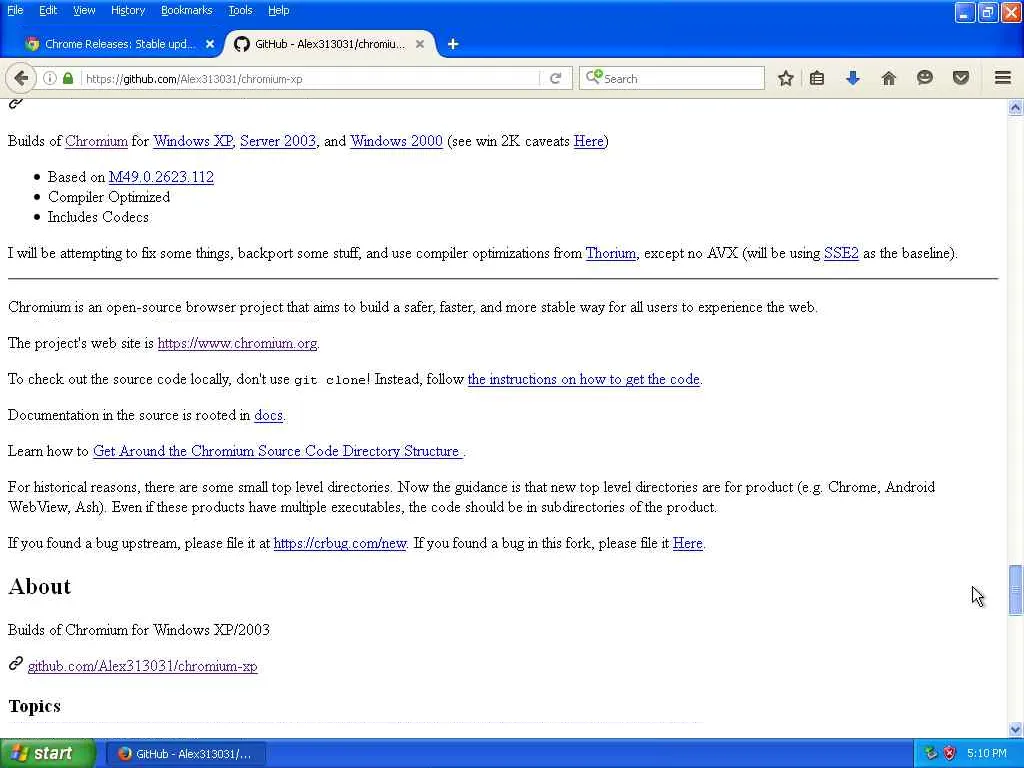Close the GitHub chromium-xp tab

(x=420, y=44)
